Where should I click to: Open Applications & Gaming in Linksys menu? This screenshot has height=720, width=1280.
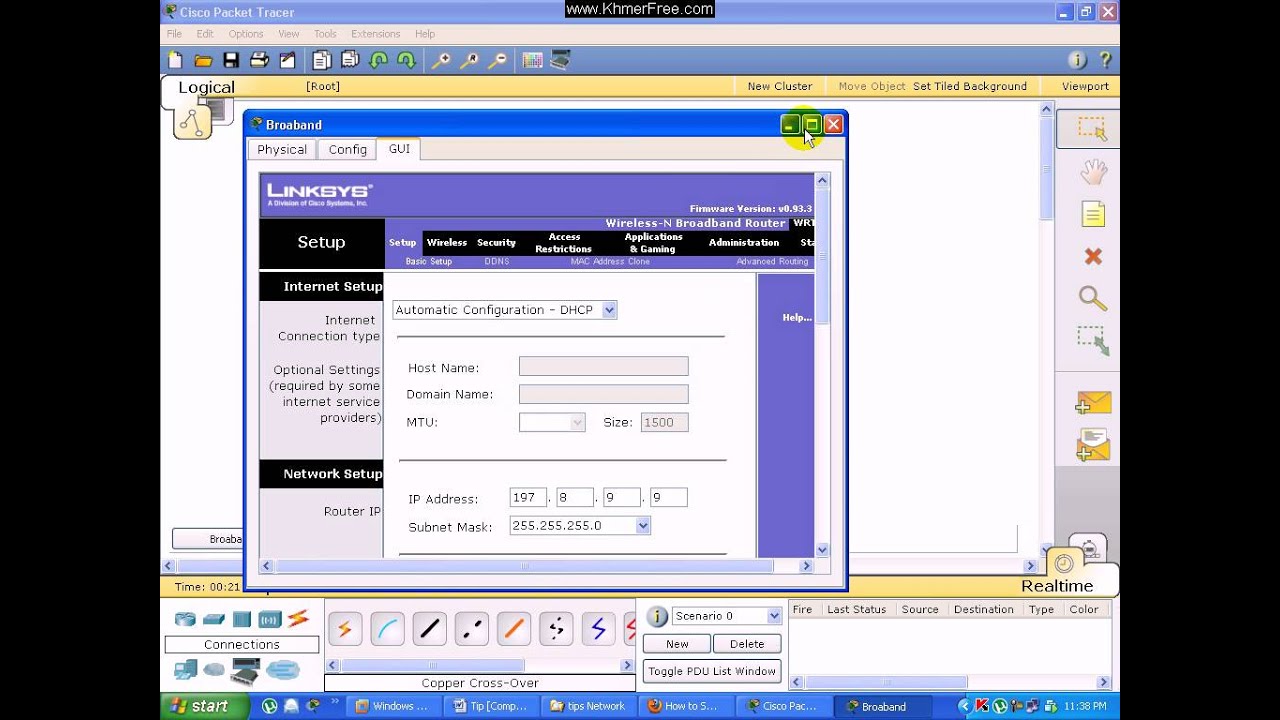coord(653,243)
